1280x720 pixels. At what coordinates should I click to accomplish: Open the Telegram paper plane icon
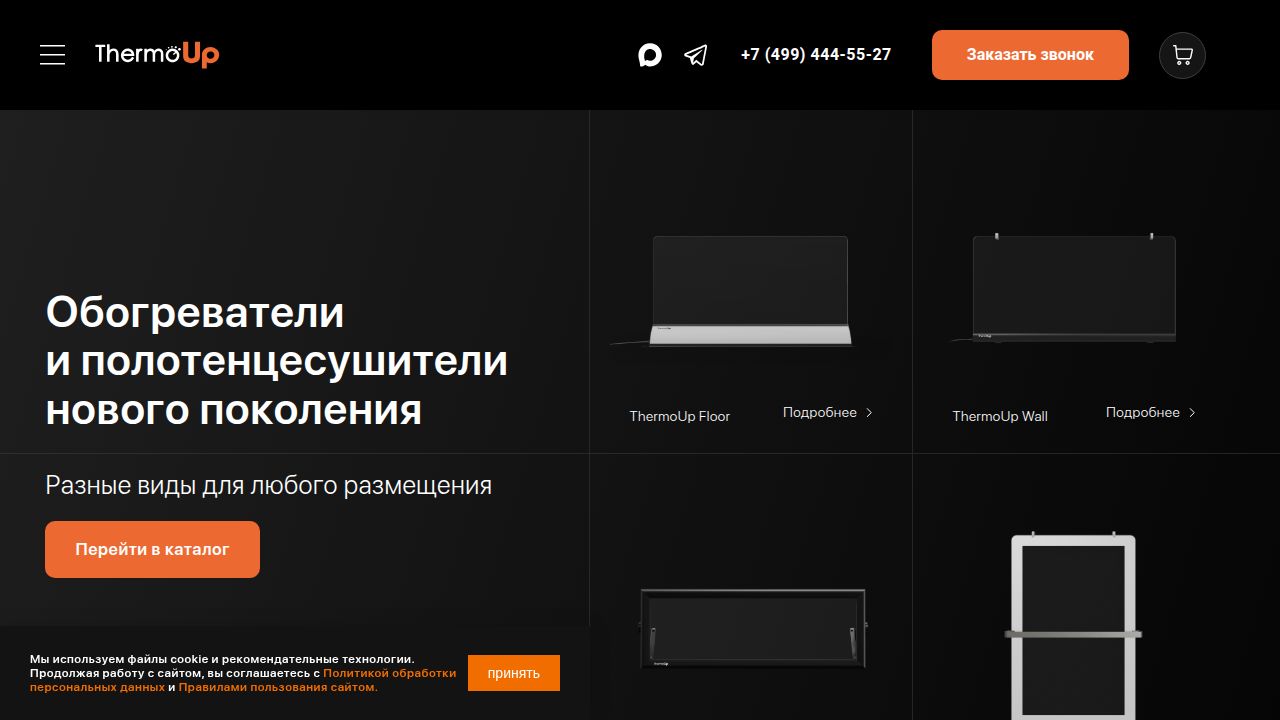696,55
